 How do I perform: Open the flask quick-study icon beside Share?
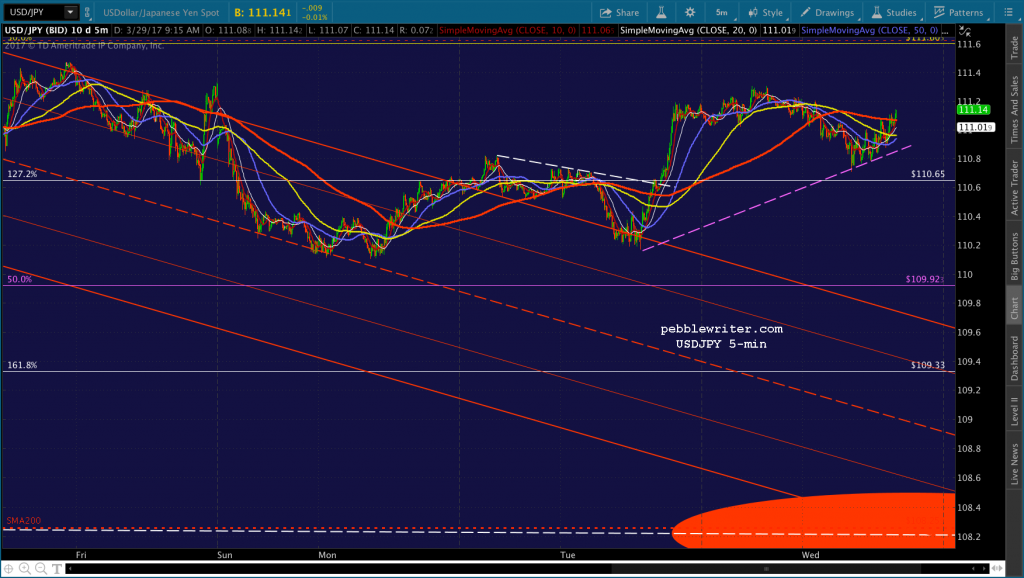point(661,12)
